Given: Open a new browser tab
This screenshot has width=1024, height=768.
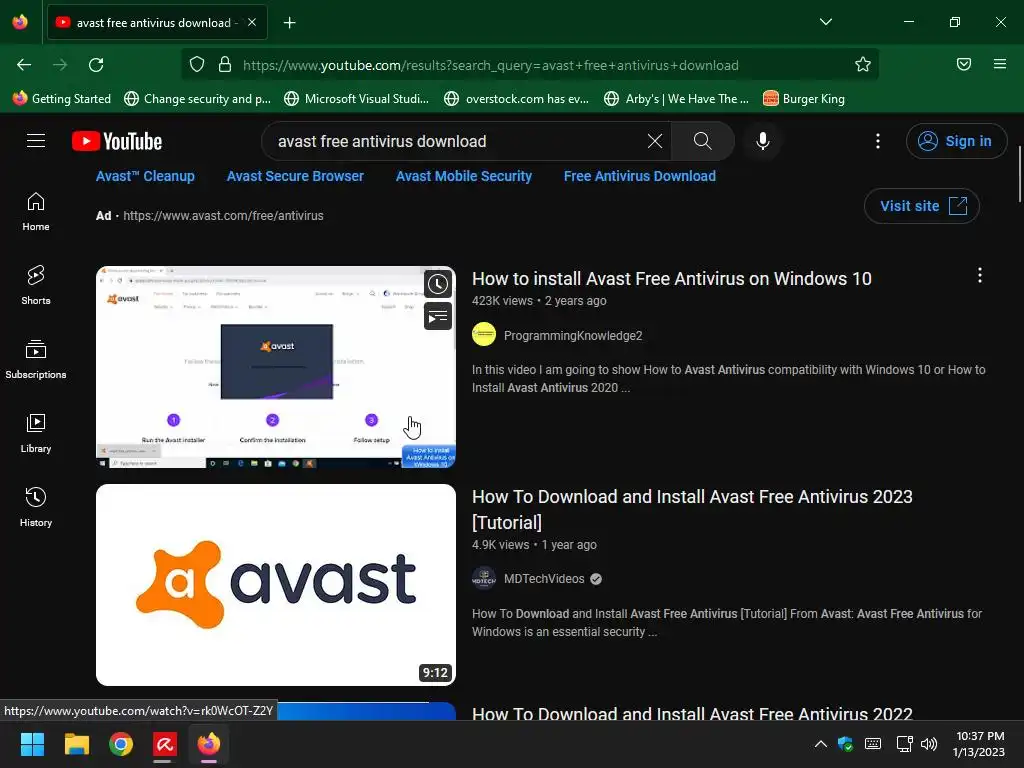Looking at the screenshot, I should 289,23.
